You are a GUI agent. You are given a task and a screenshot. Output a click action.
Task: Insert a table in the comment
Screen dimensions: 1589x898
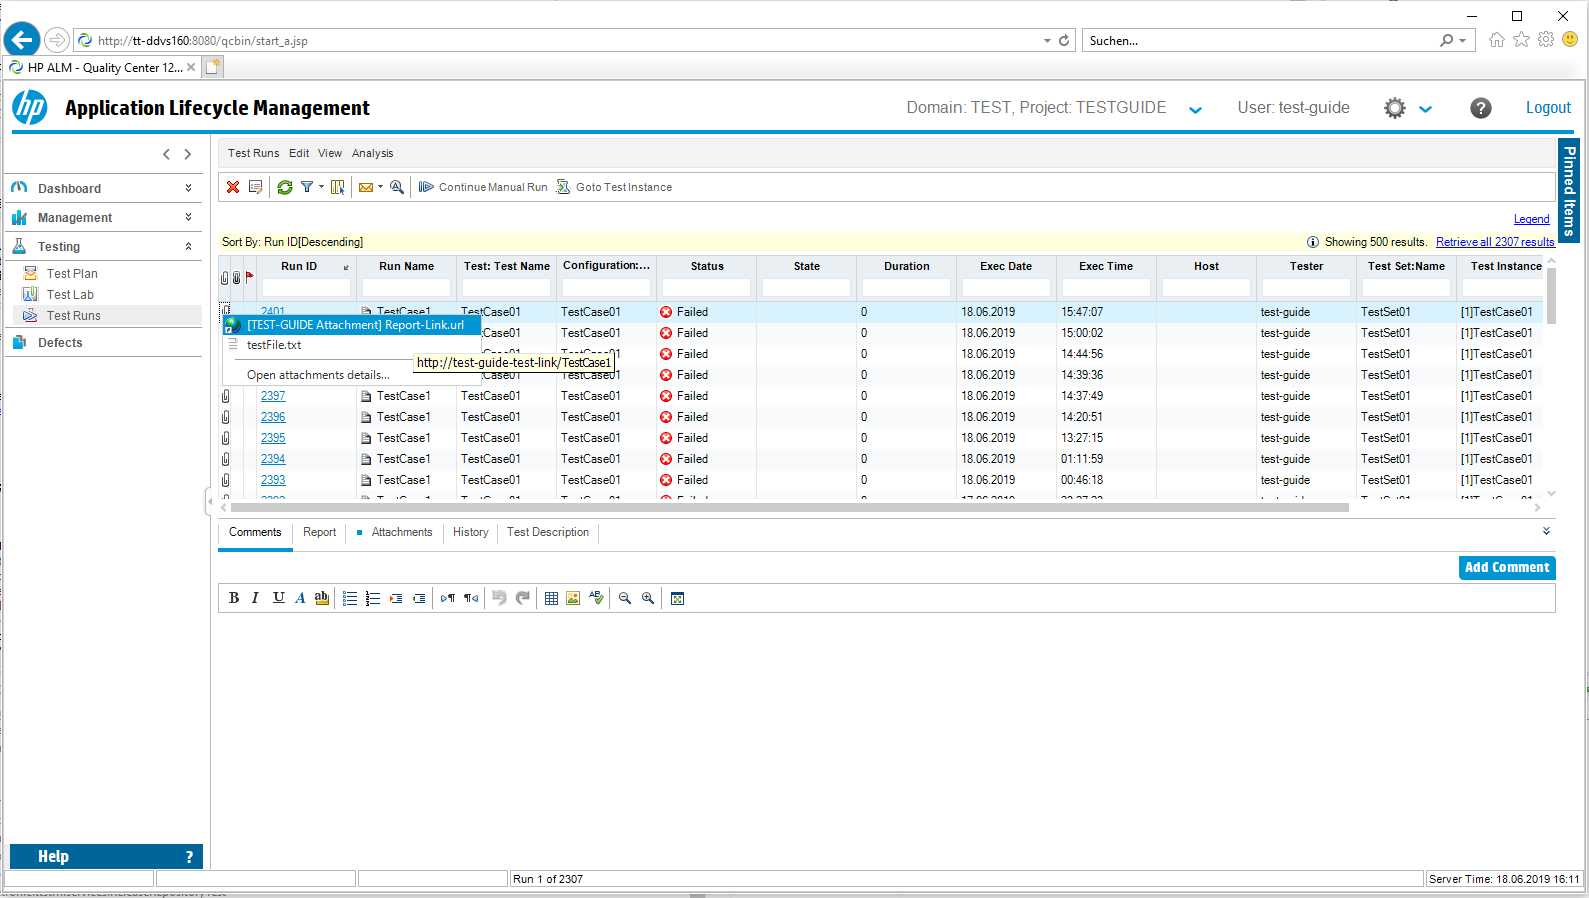(551, 598)
